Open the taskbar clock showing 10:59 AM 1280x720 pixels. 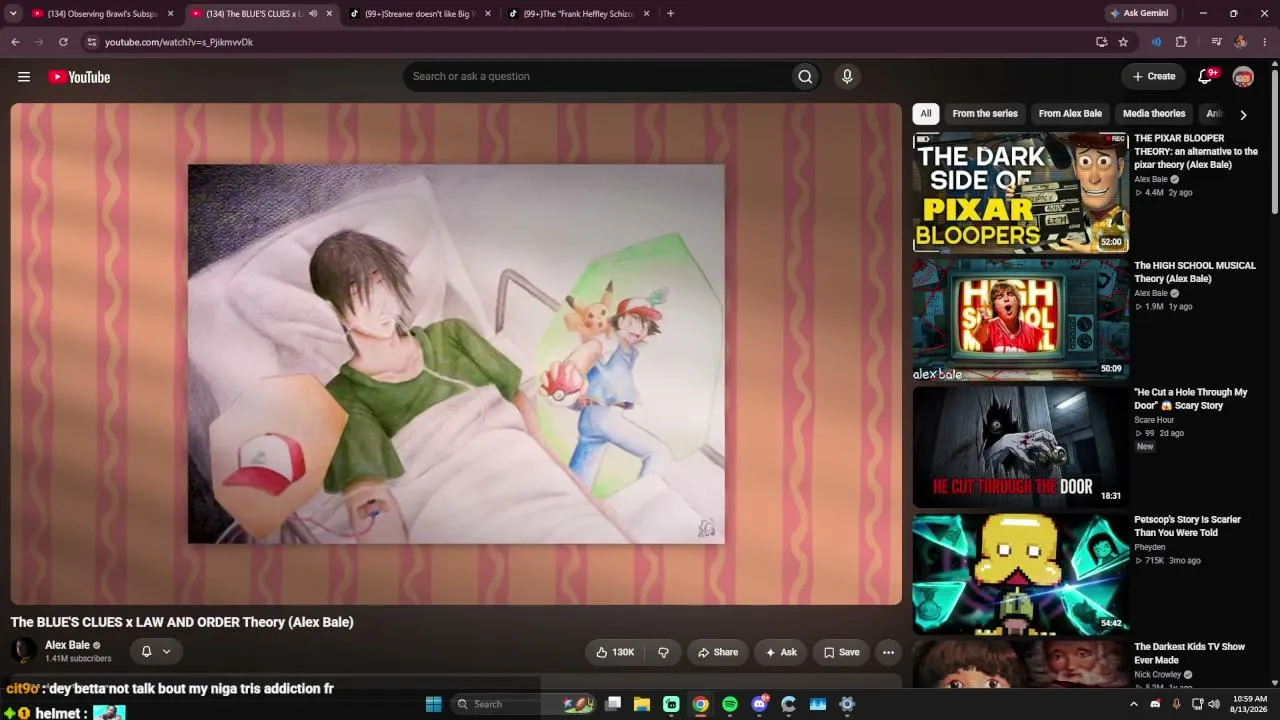(1247, 704)
